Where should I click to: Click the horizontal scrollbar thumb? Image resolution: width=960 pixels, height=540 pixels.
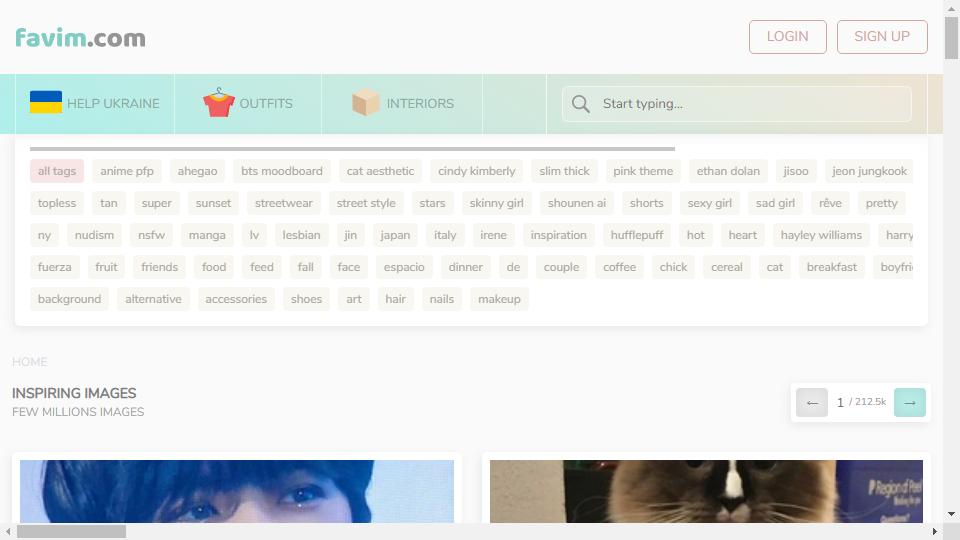click(x=72, y=531)
